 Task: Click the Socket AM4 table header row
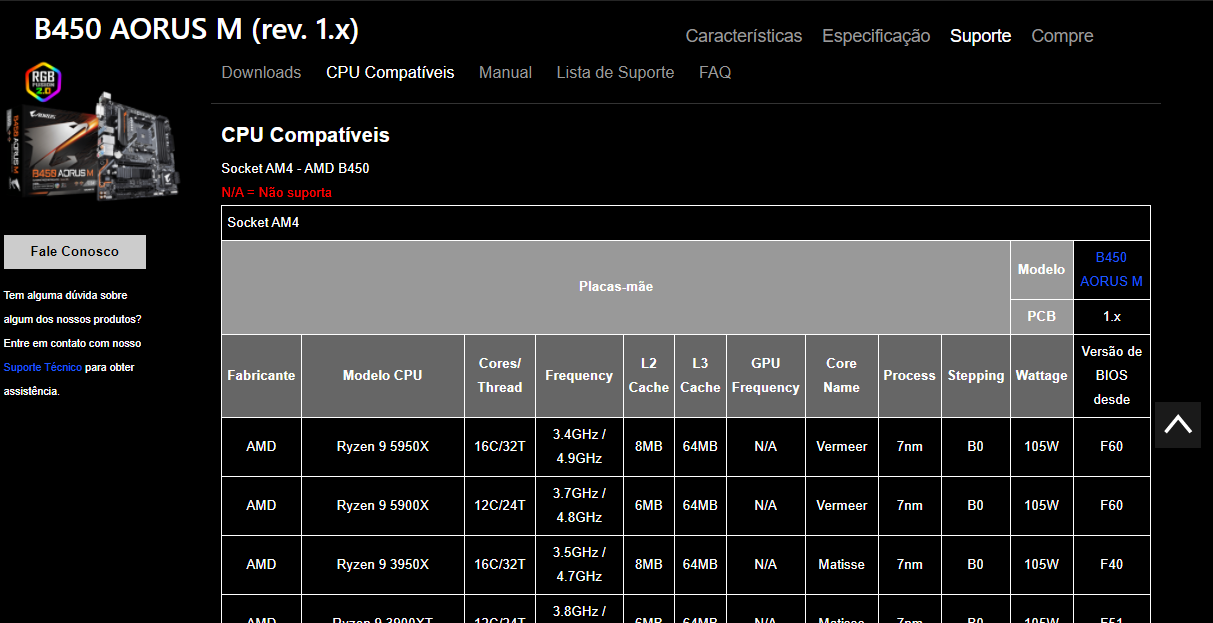point(686,223)
